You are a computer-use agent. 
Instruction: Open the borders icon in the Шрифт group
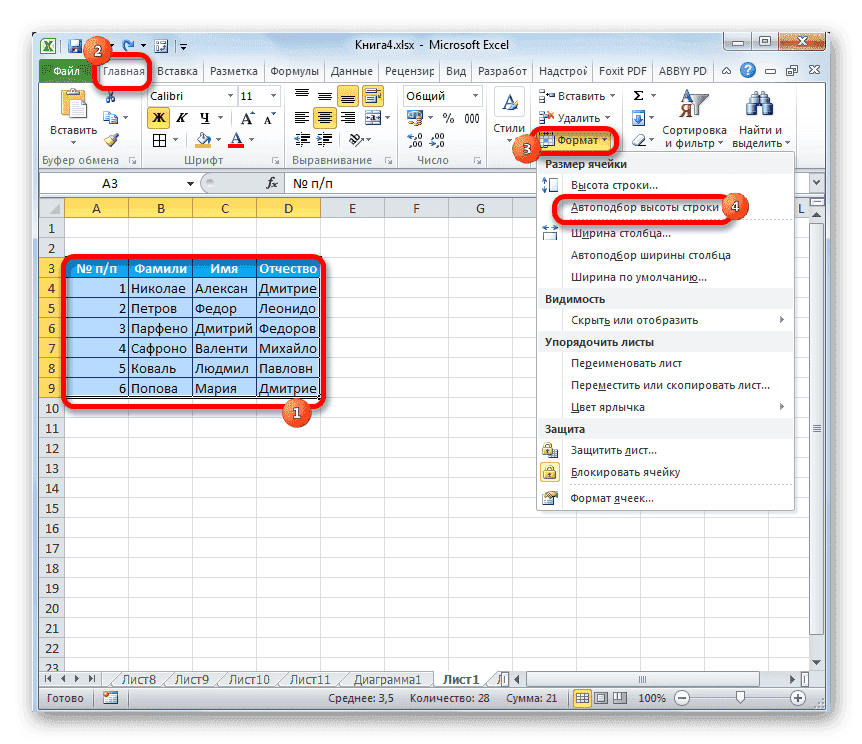[x=159, y=139]
